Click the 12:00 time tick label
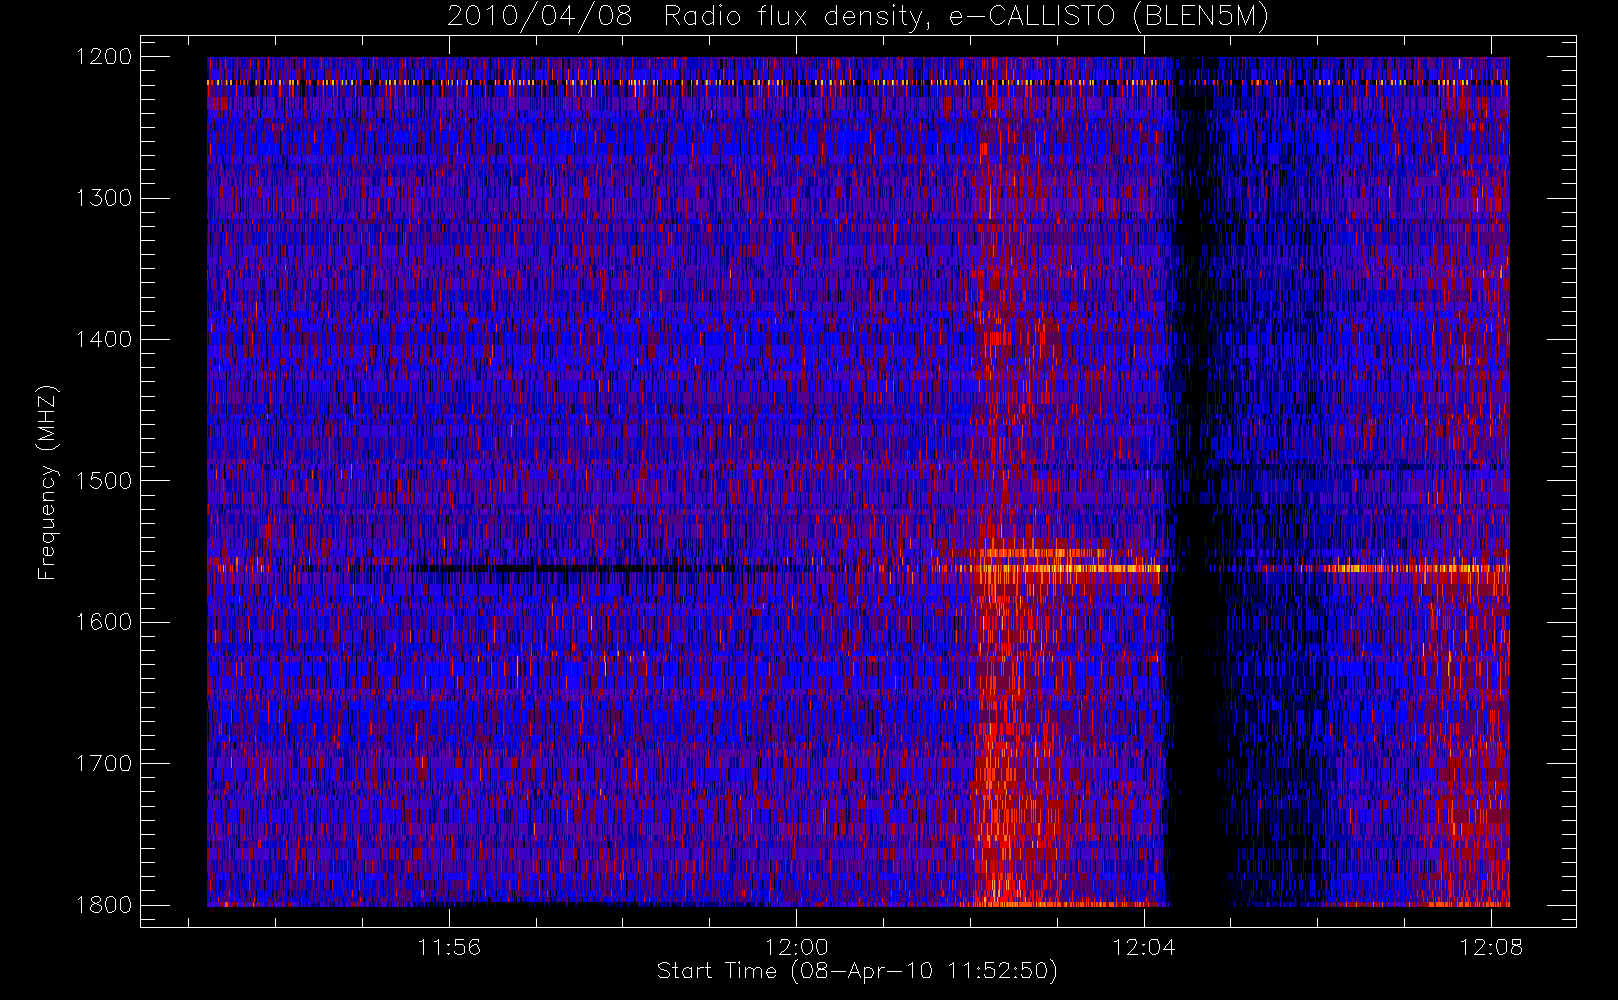1618x1000 pixels. click(x=797, y=947)
